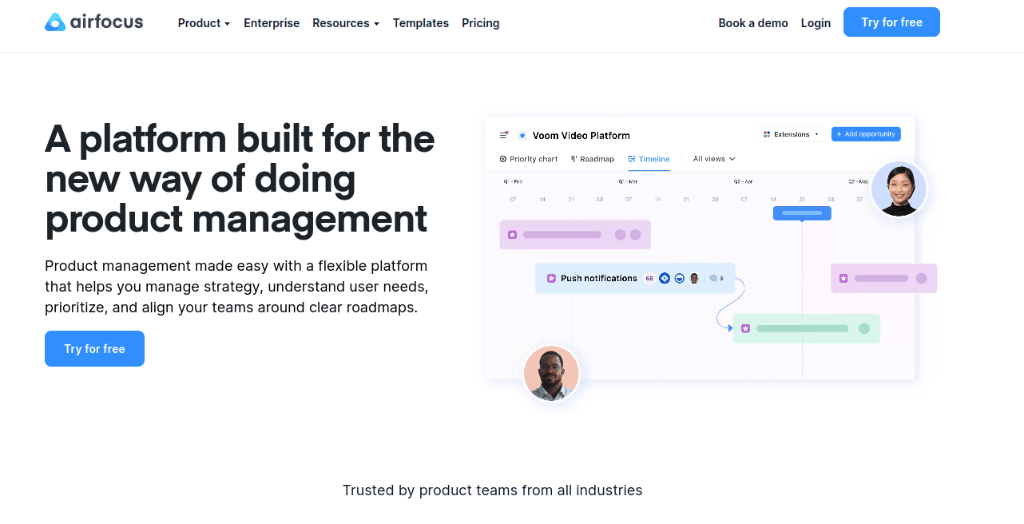Expand the All views dropdown
This screenshot has height=524, width=1024.
click(x=714, y=159)
